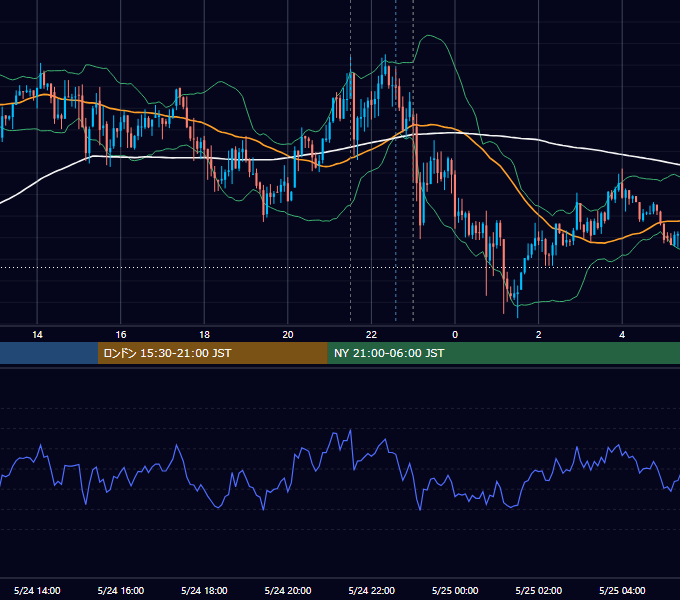The height and width of the screenshot is (600, 680).
Task: Click hour label 22 on price axis
Action: (372, 335)
